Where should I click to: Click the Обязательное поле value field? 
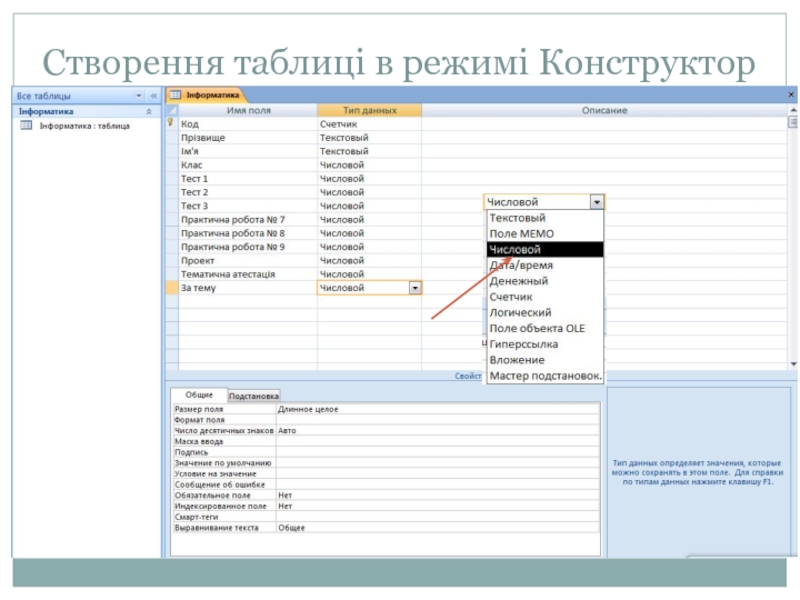[436, 495]
